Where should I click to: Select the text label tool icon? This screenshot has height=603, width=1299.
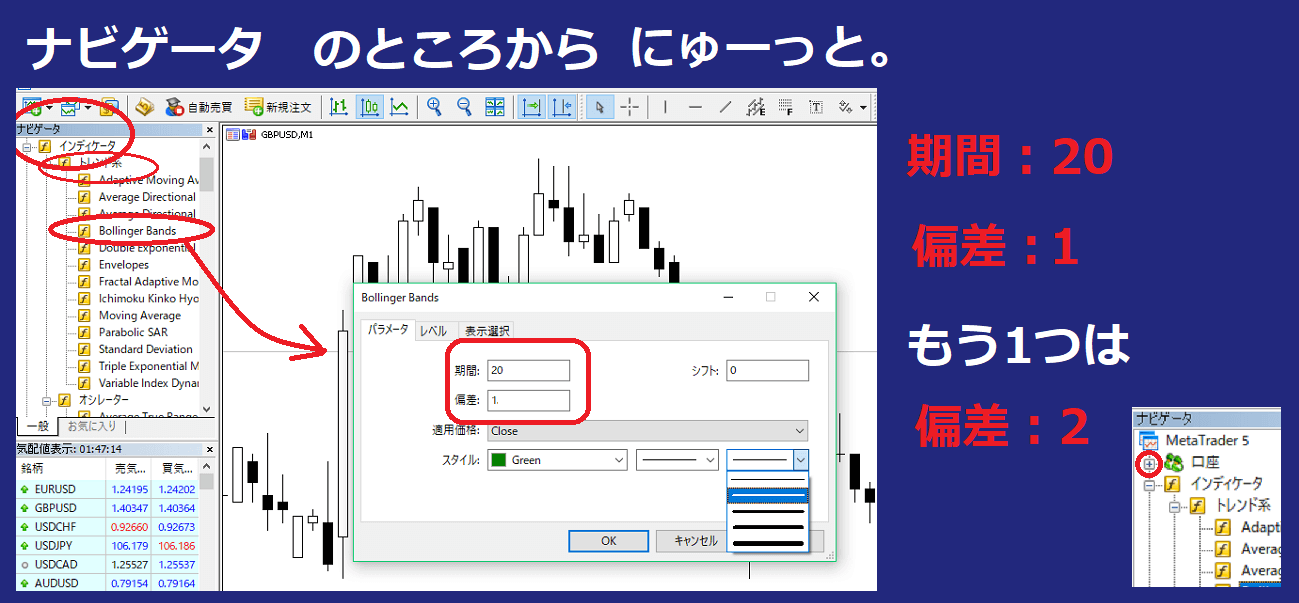(815, 107)
